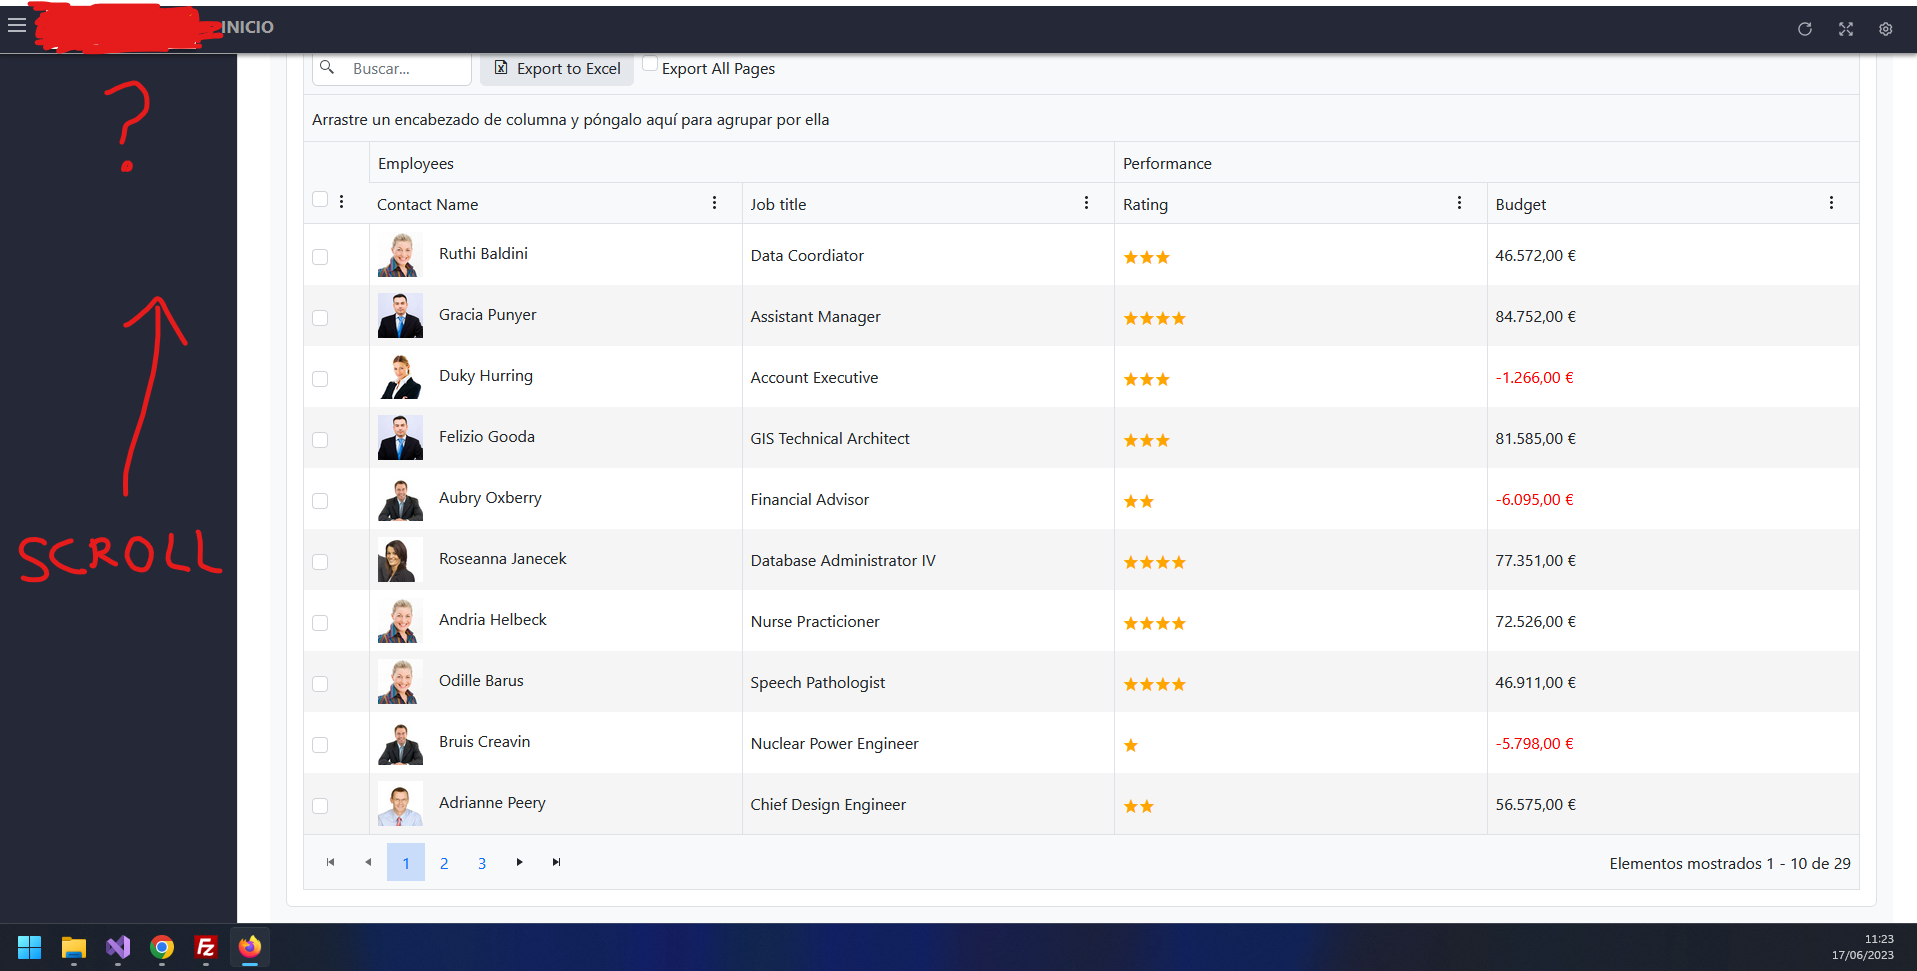The height and width of the screenshot is (971, 1917).
Task: Open FileZilla from the taskbar
Action: click(206, 947)
